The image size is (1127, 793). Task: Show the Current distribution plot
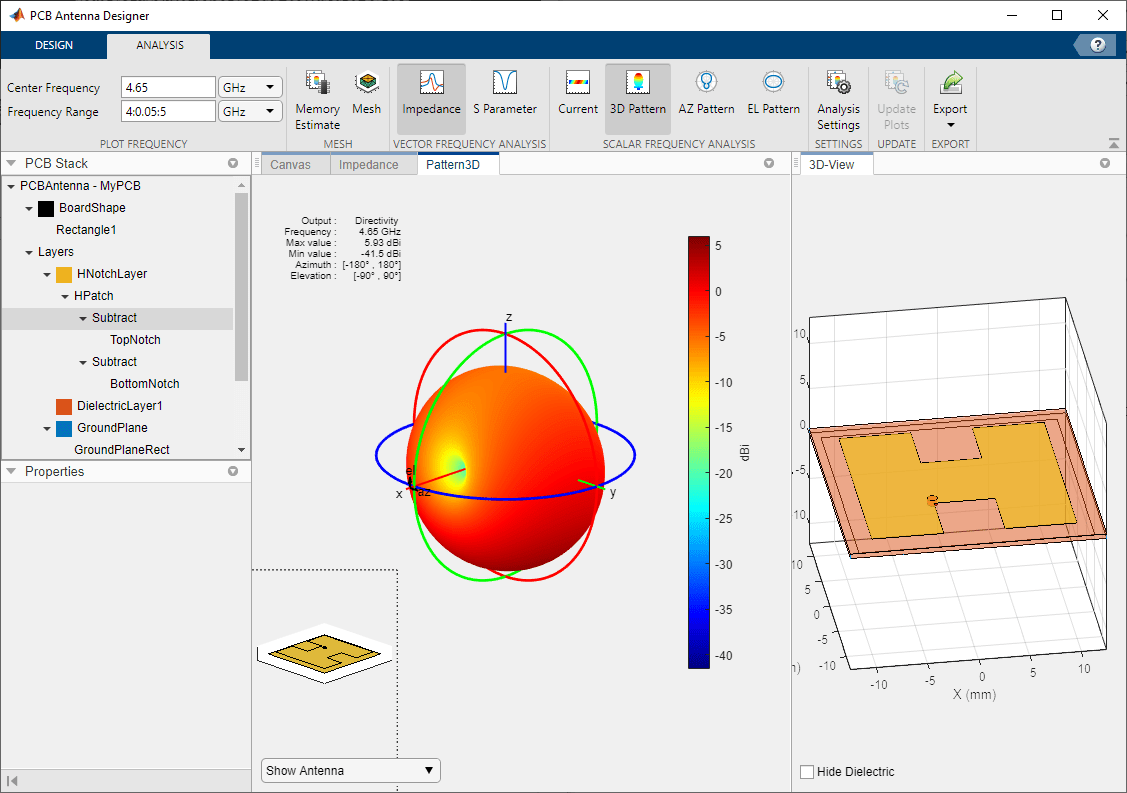[578, 95]
